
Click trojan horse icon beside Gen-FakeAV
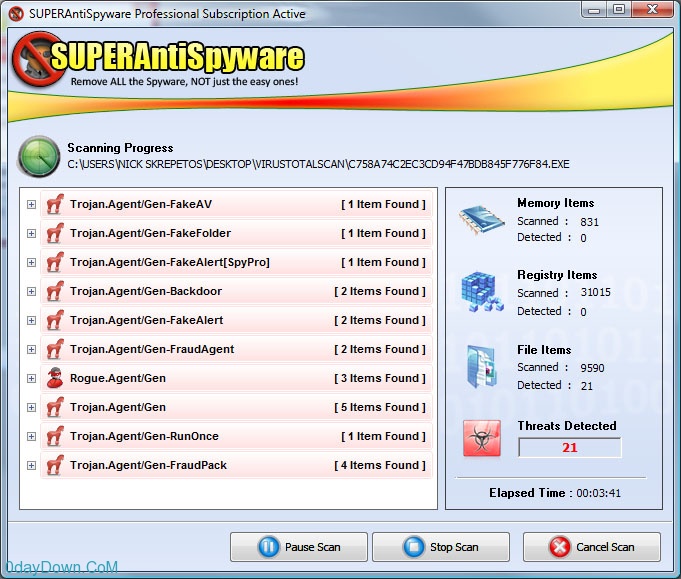point(55,204)
